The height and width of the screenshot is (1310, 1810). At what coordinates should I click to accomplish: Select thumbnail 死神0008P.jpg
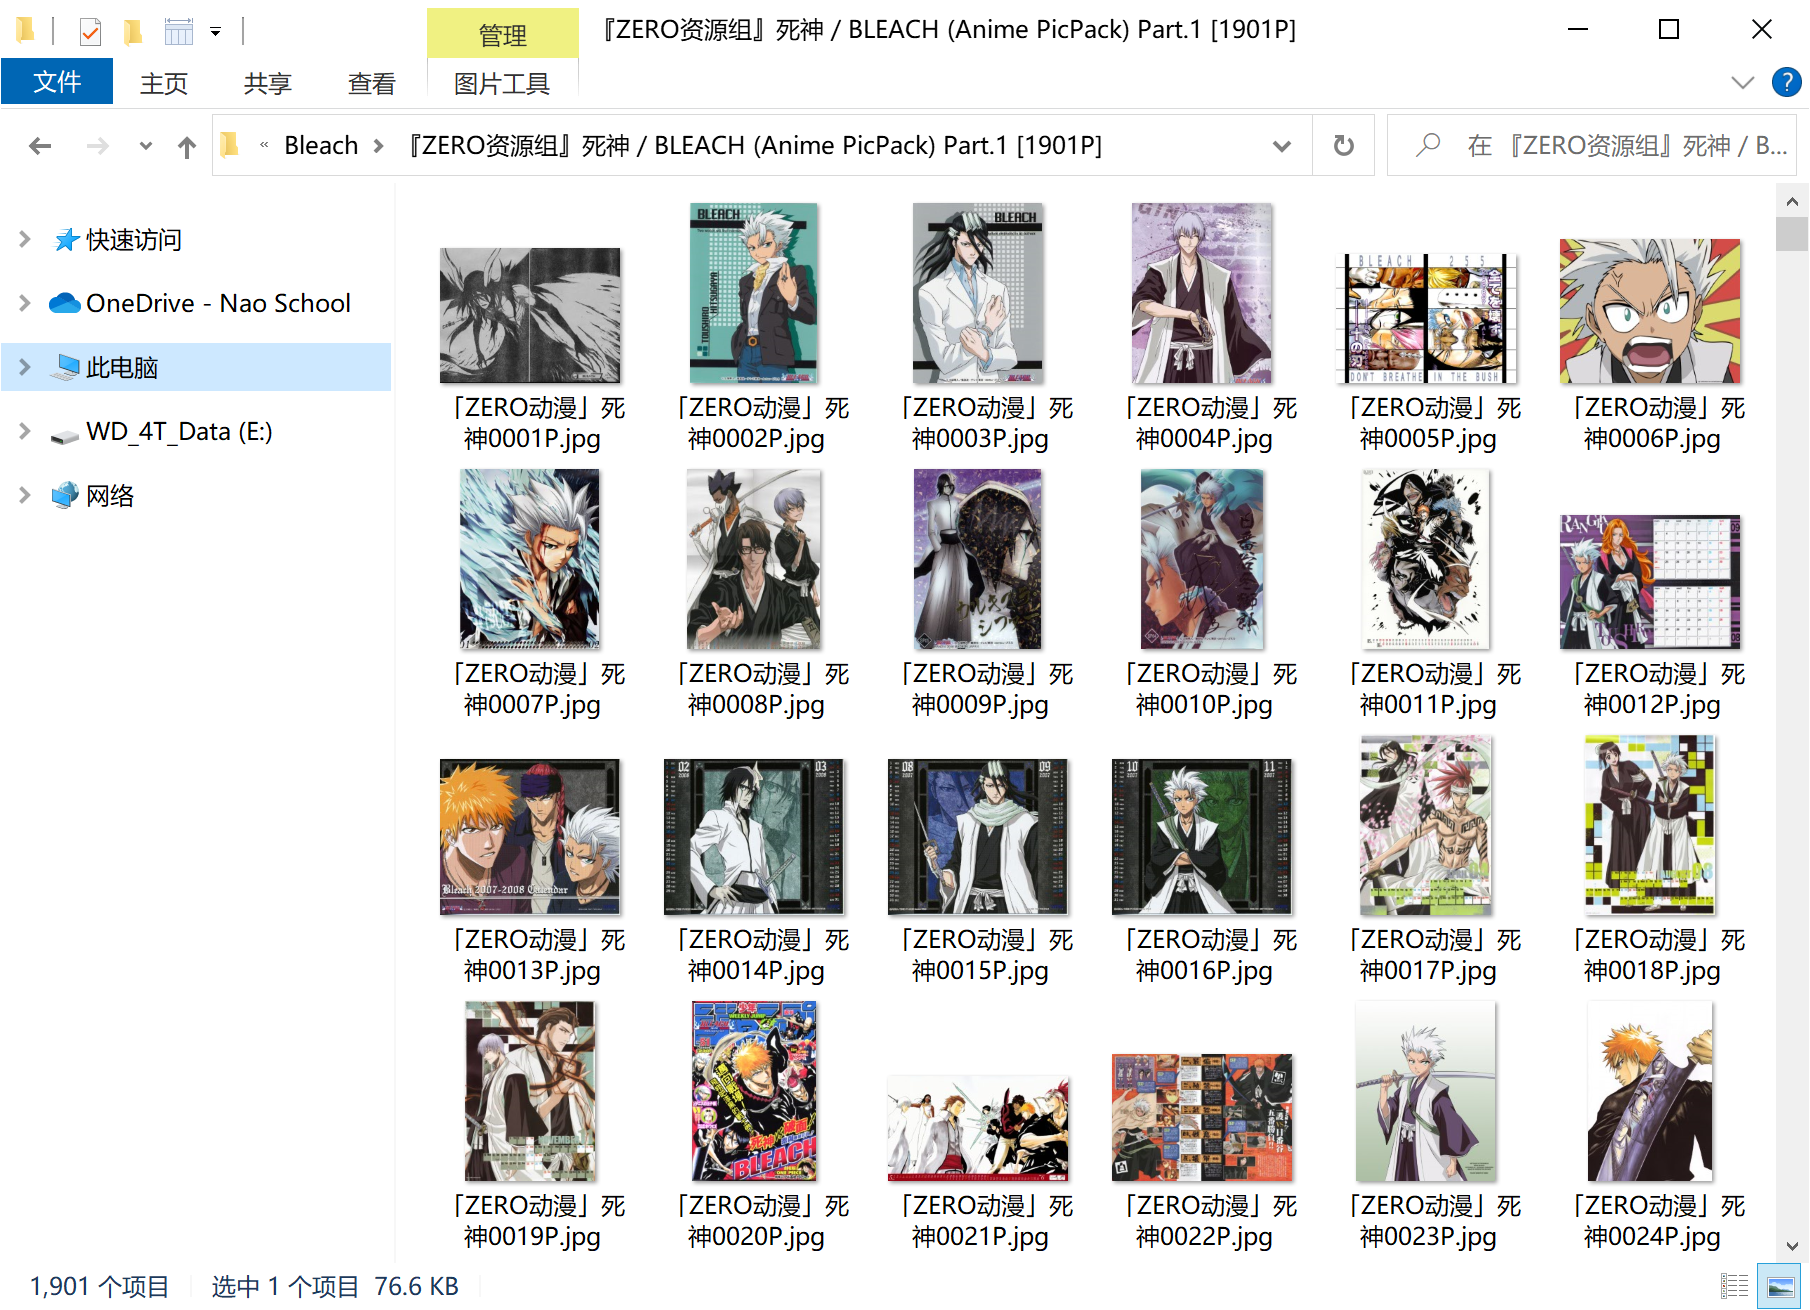(x=754, y=560)
